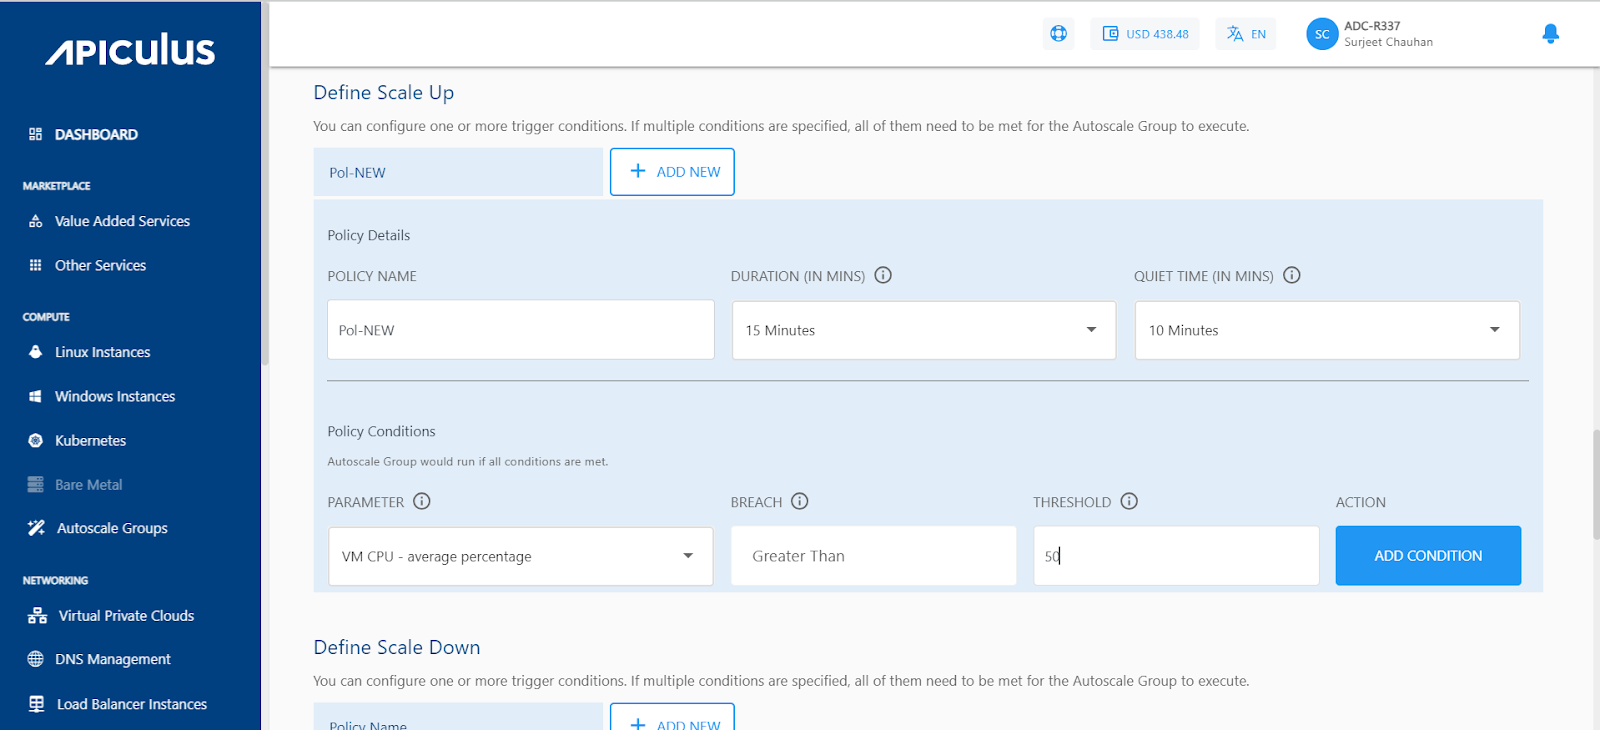Click Add New under Define Scale Up
This screenshot has width=1600, height=730.
(672, 172)
